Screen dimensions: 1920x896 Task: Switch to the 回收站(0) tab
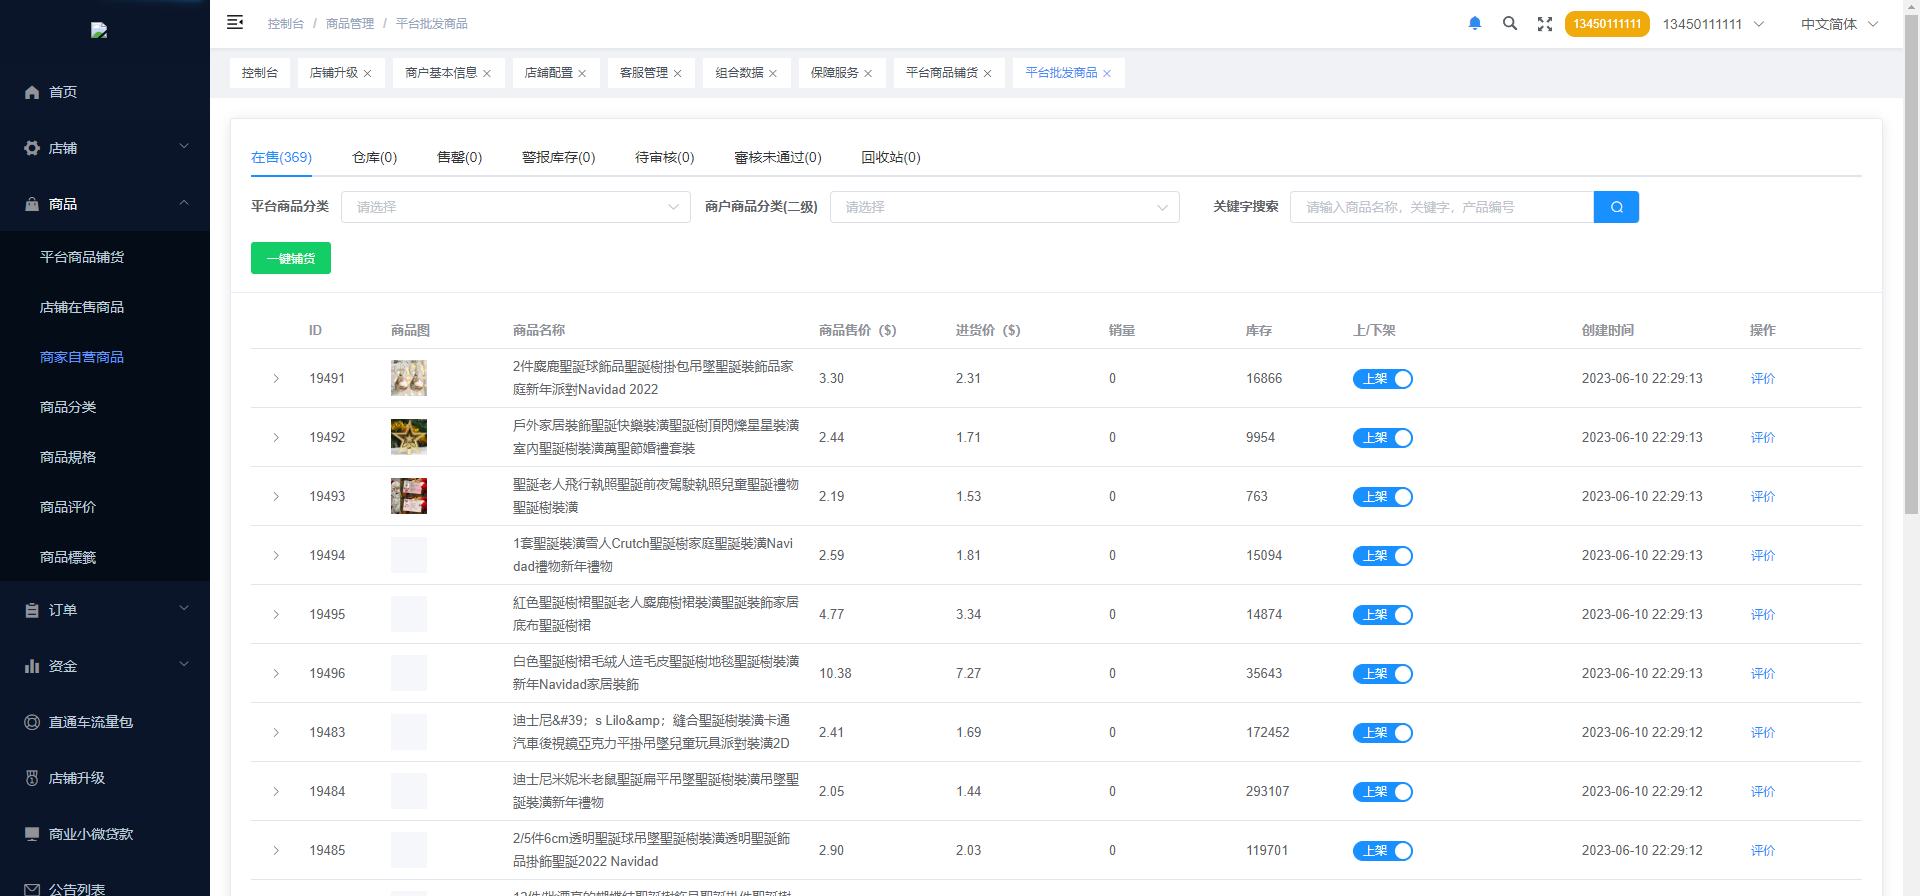[890, 157]
